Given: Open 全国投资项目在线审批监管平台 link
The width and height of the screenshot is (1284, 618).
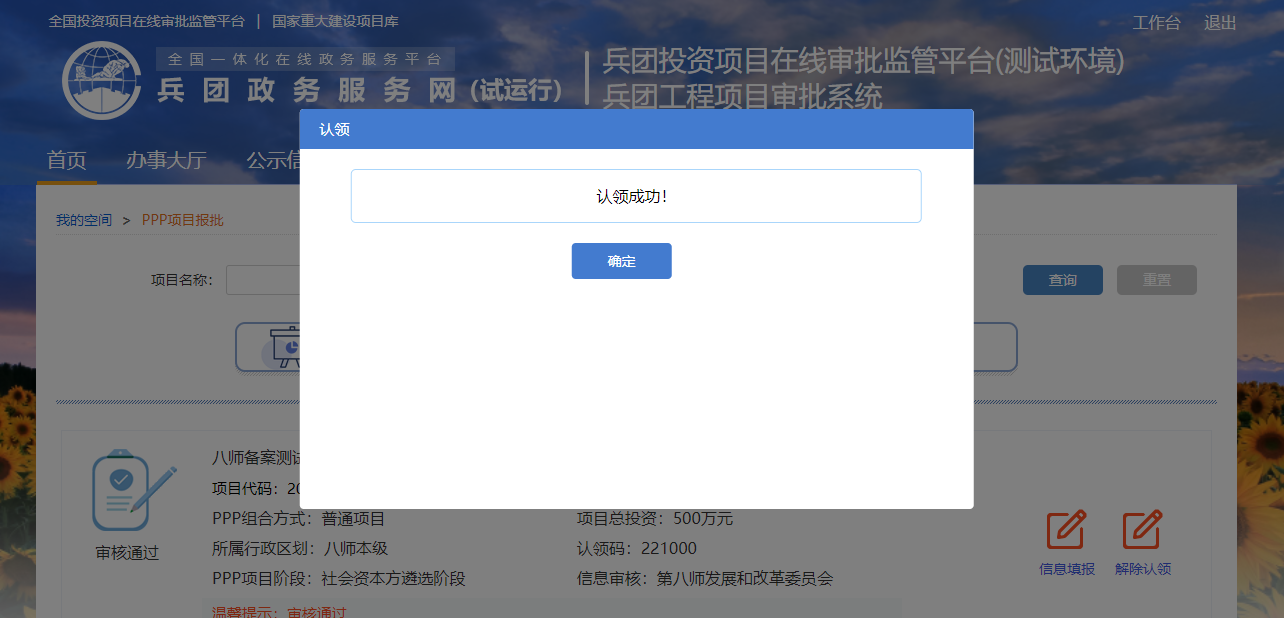Looking at the screenshot, I should [x=146, y=21].
